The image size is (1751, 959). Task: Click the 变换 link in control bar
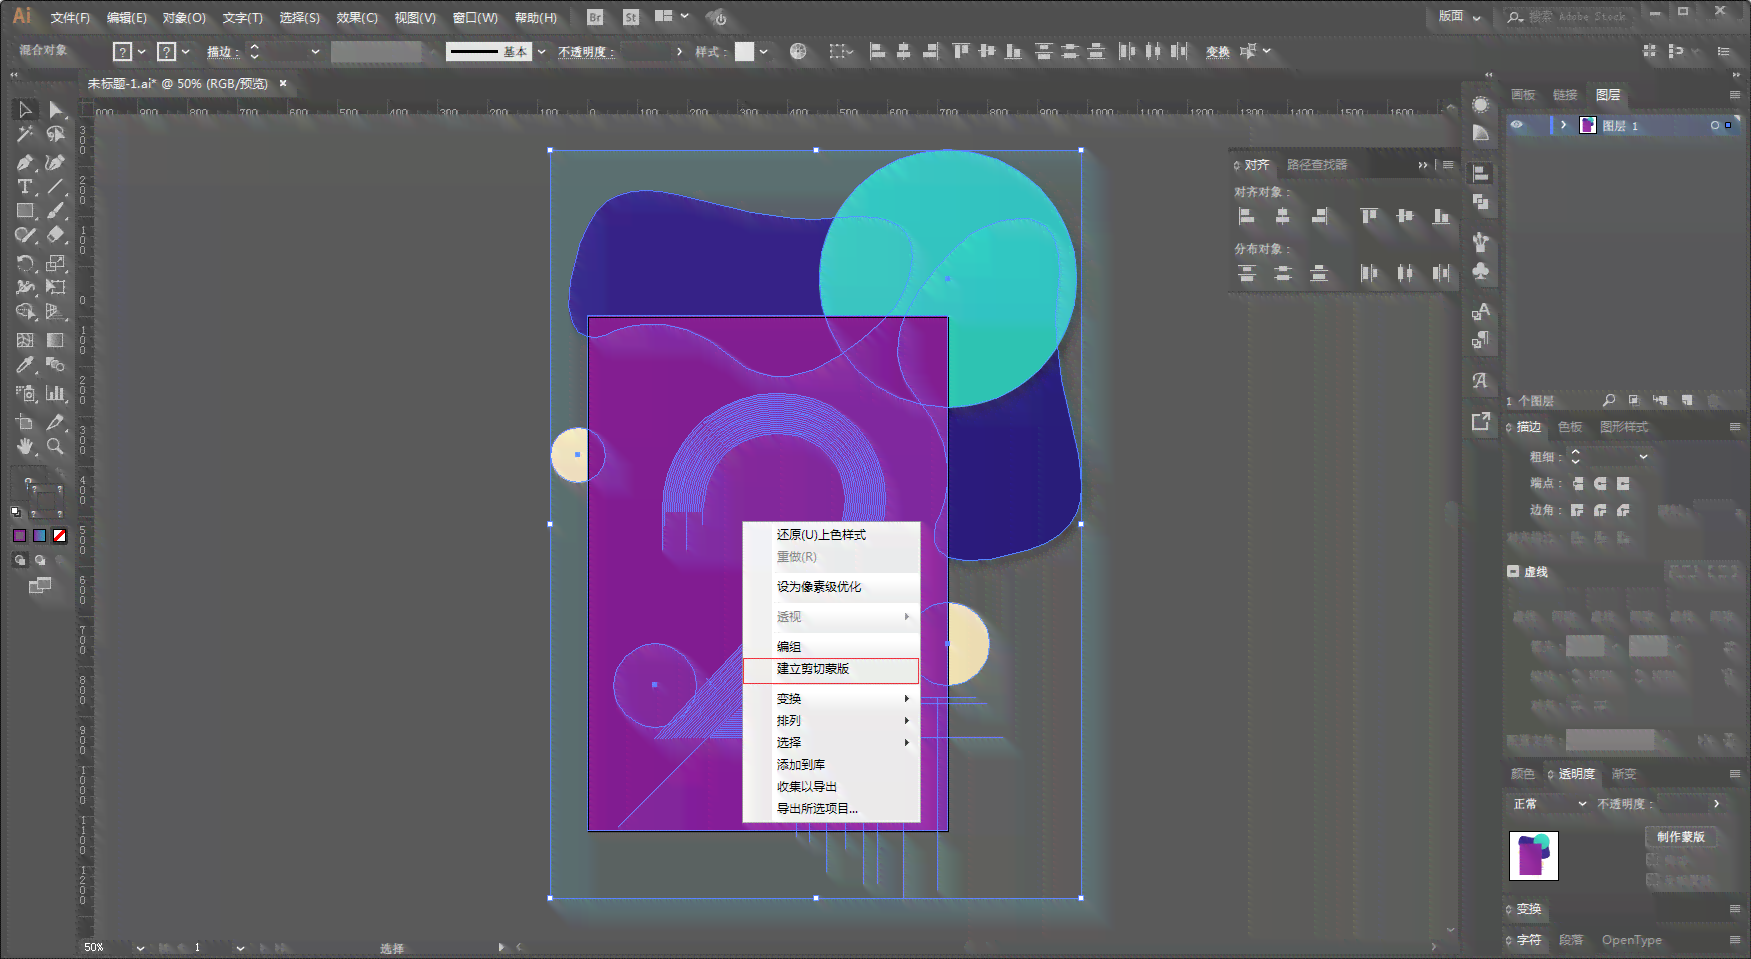coord(1218,52)
